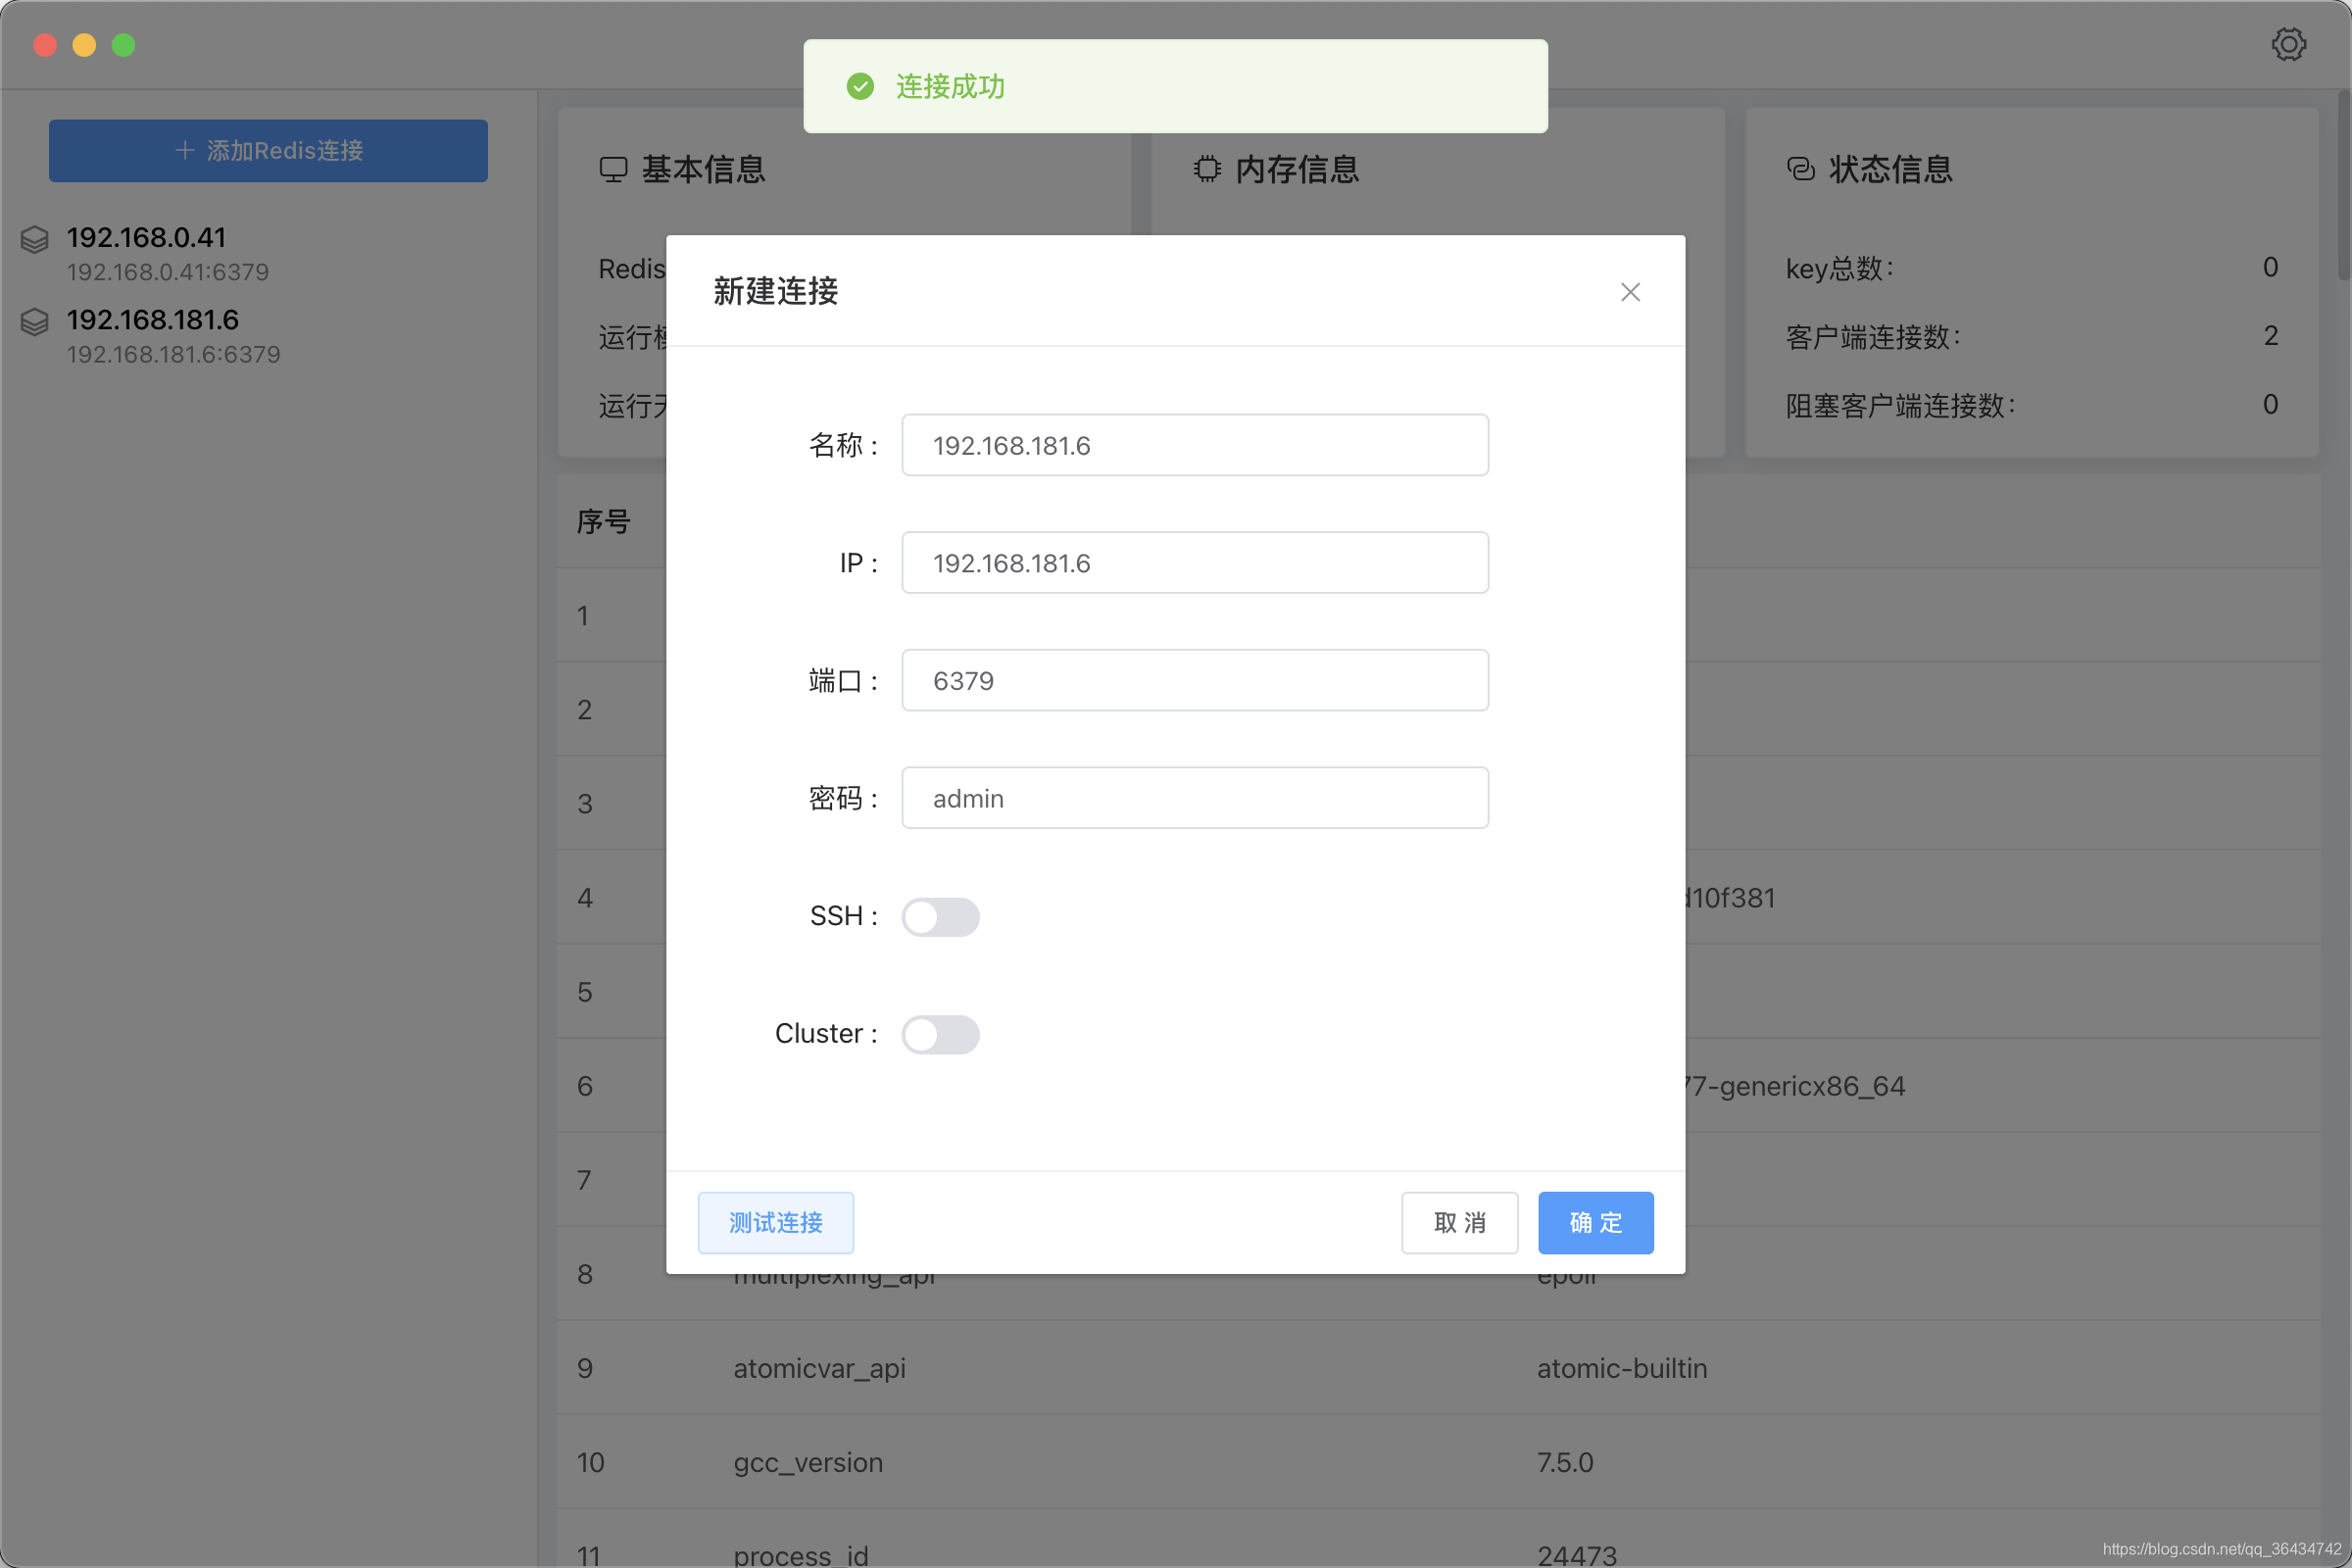Click the server icon beside 192.168.0.41

tap(35, 240)
